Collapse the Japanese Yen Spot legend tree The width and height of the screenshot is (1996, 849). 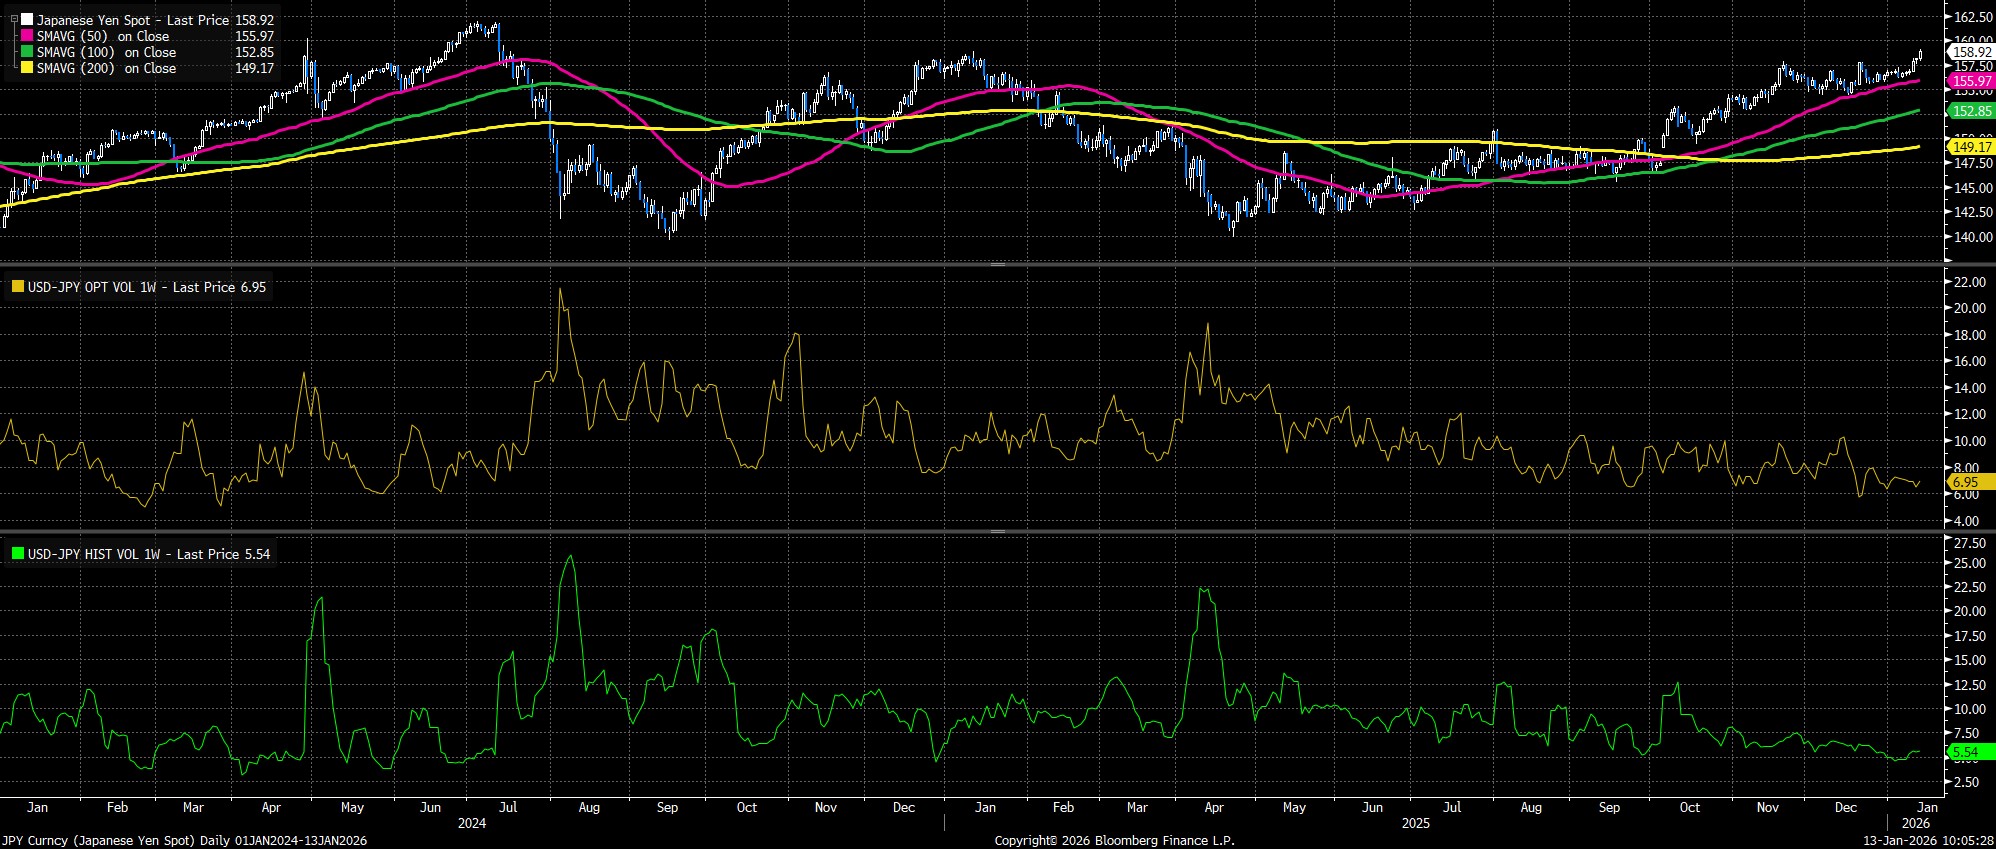click(x=13, y=19)
